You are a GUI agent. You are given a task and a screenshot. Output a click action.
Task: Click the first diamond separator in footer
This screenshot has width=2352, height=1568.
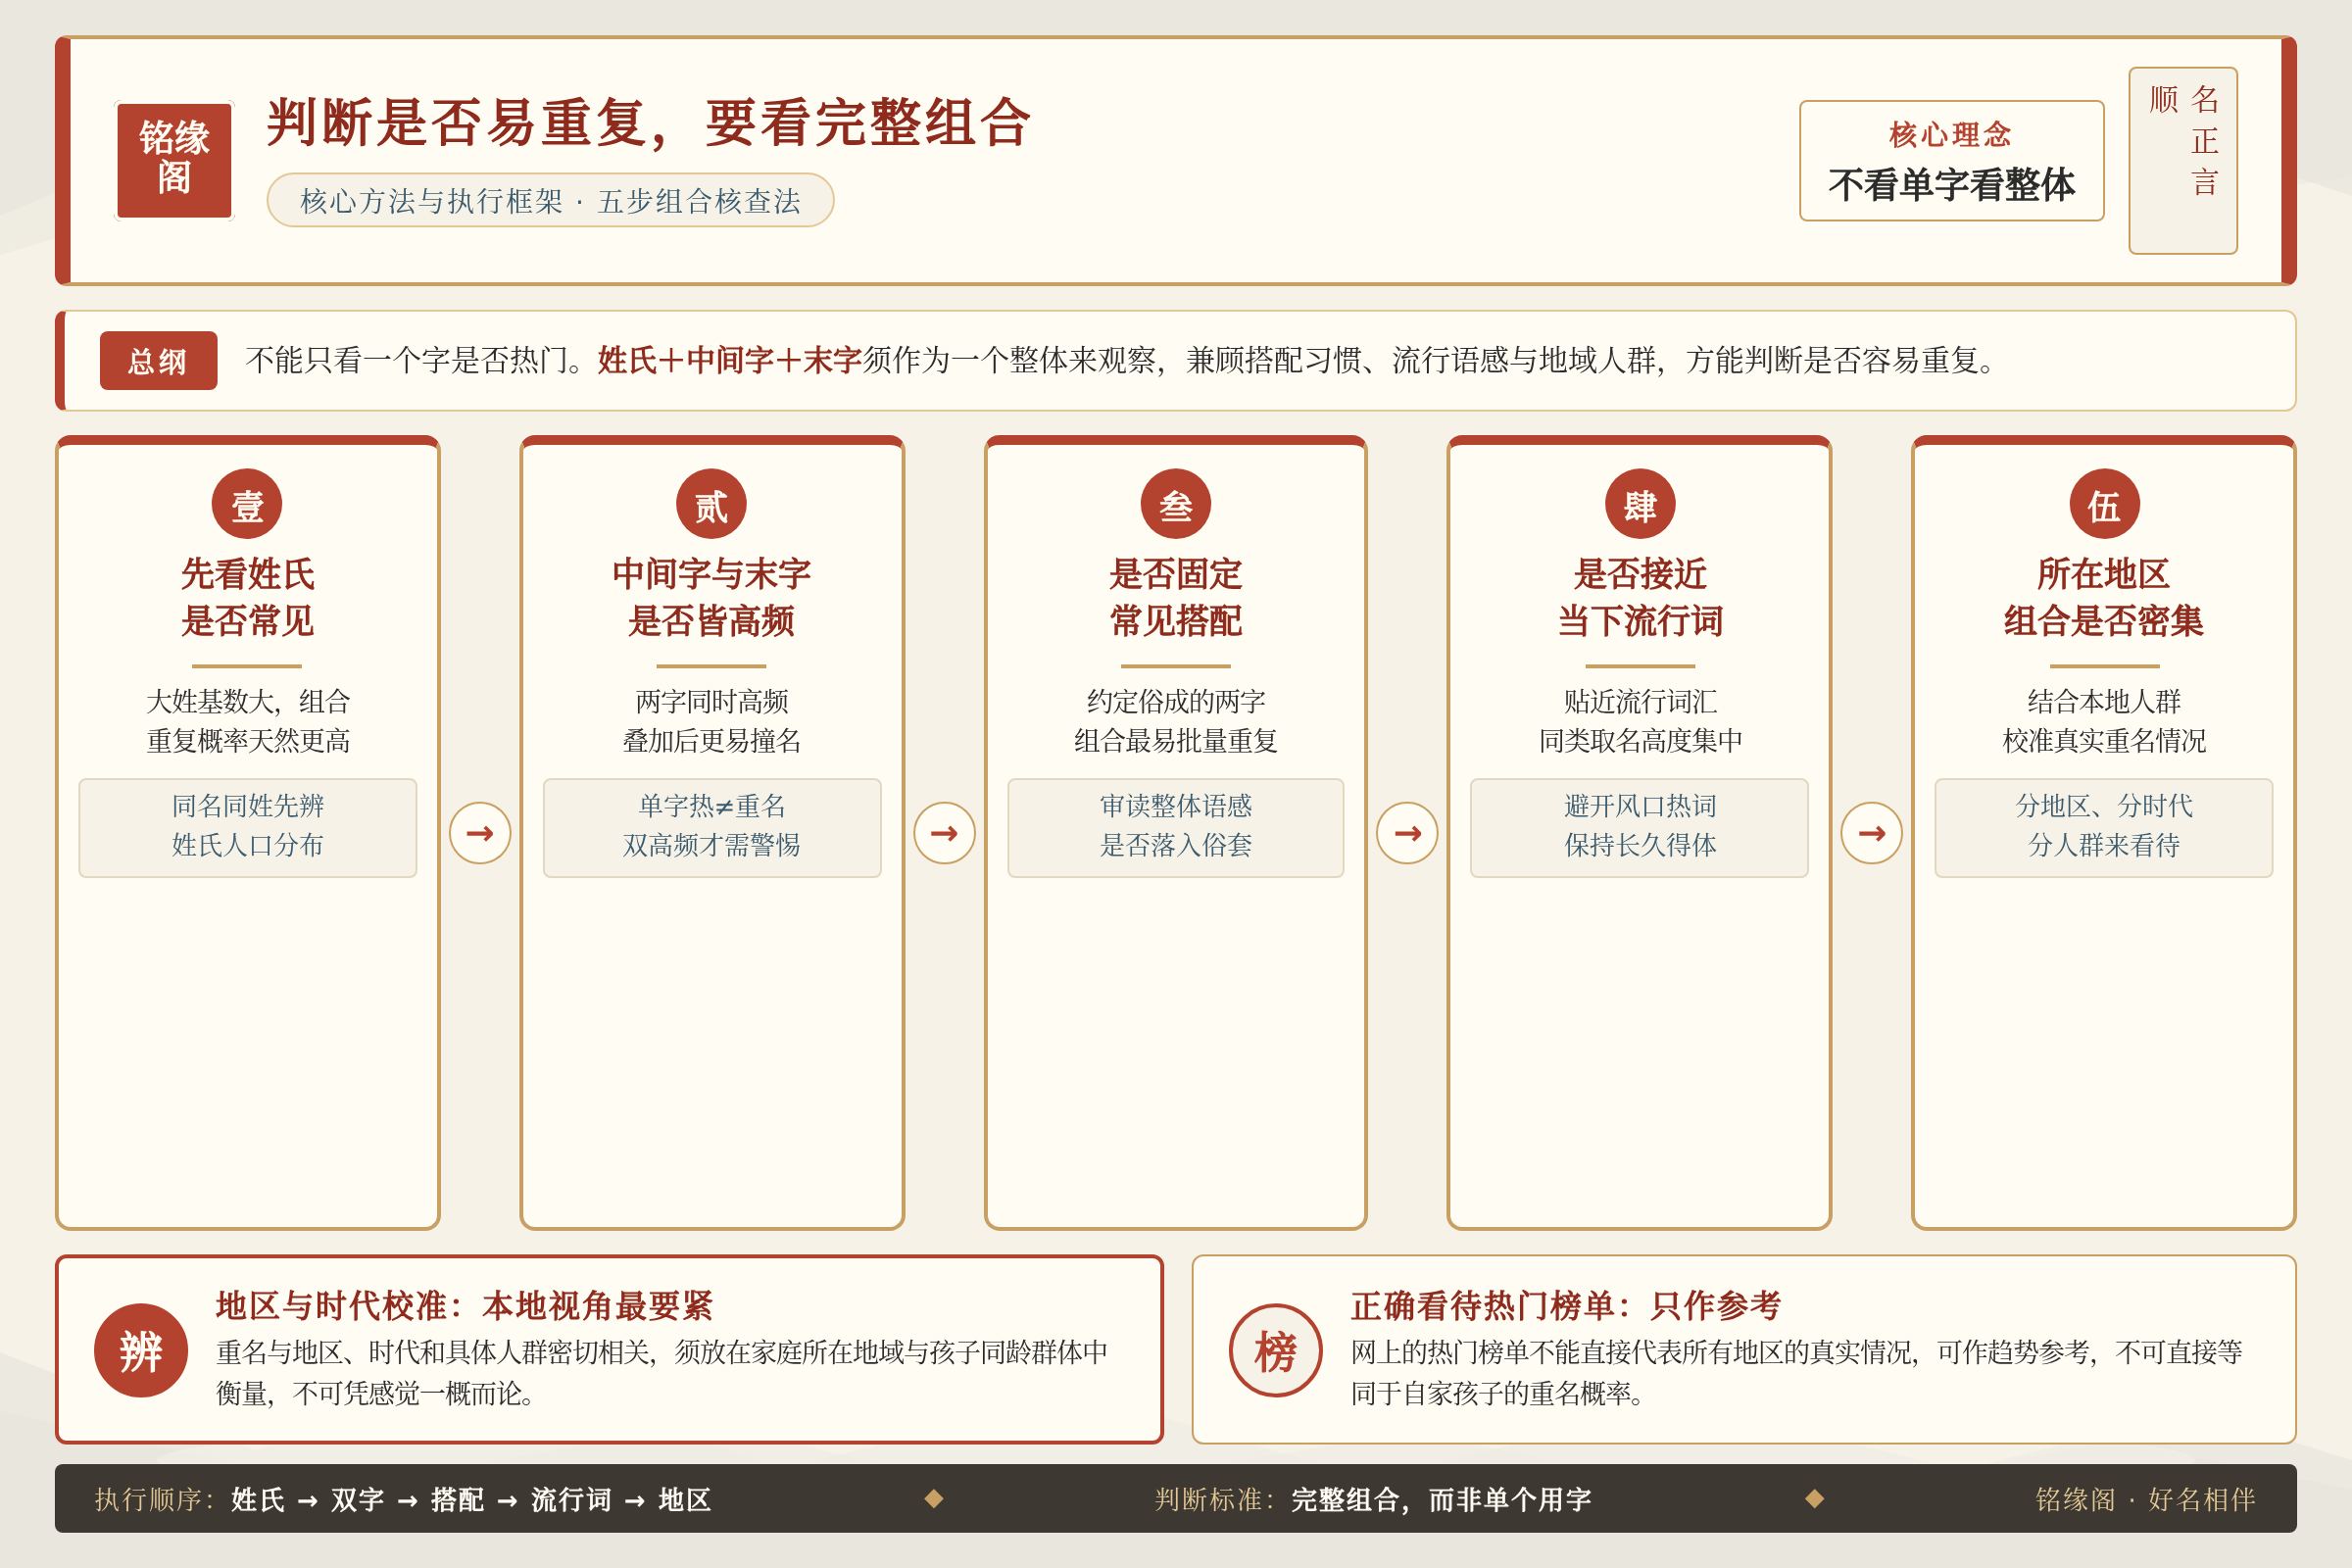(934, 1498)
